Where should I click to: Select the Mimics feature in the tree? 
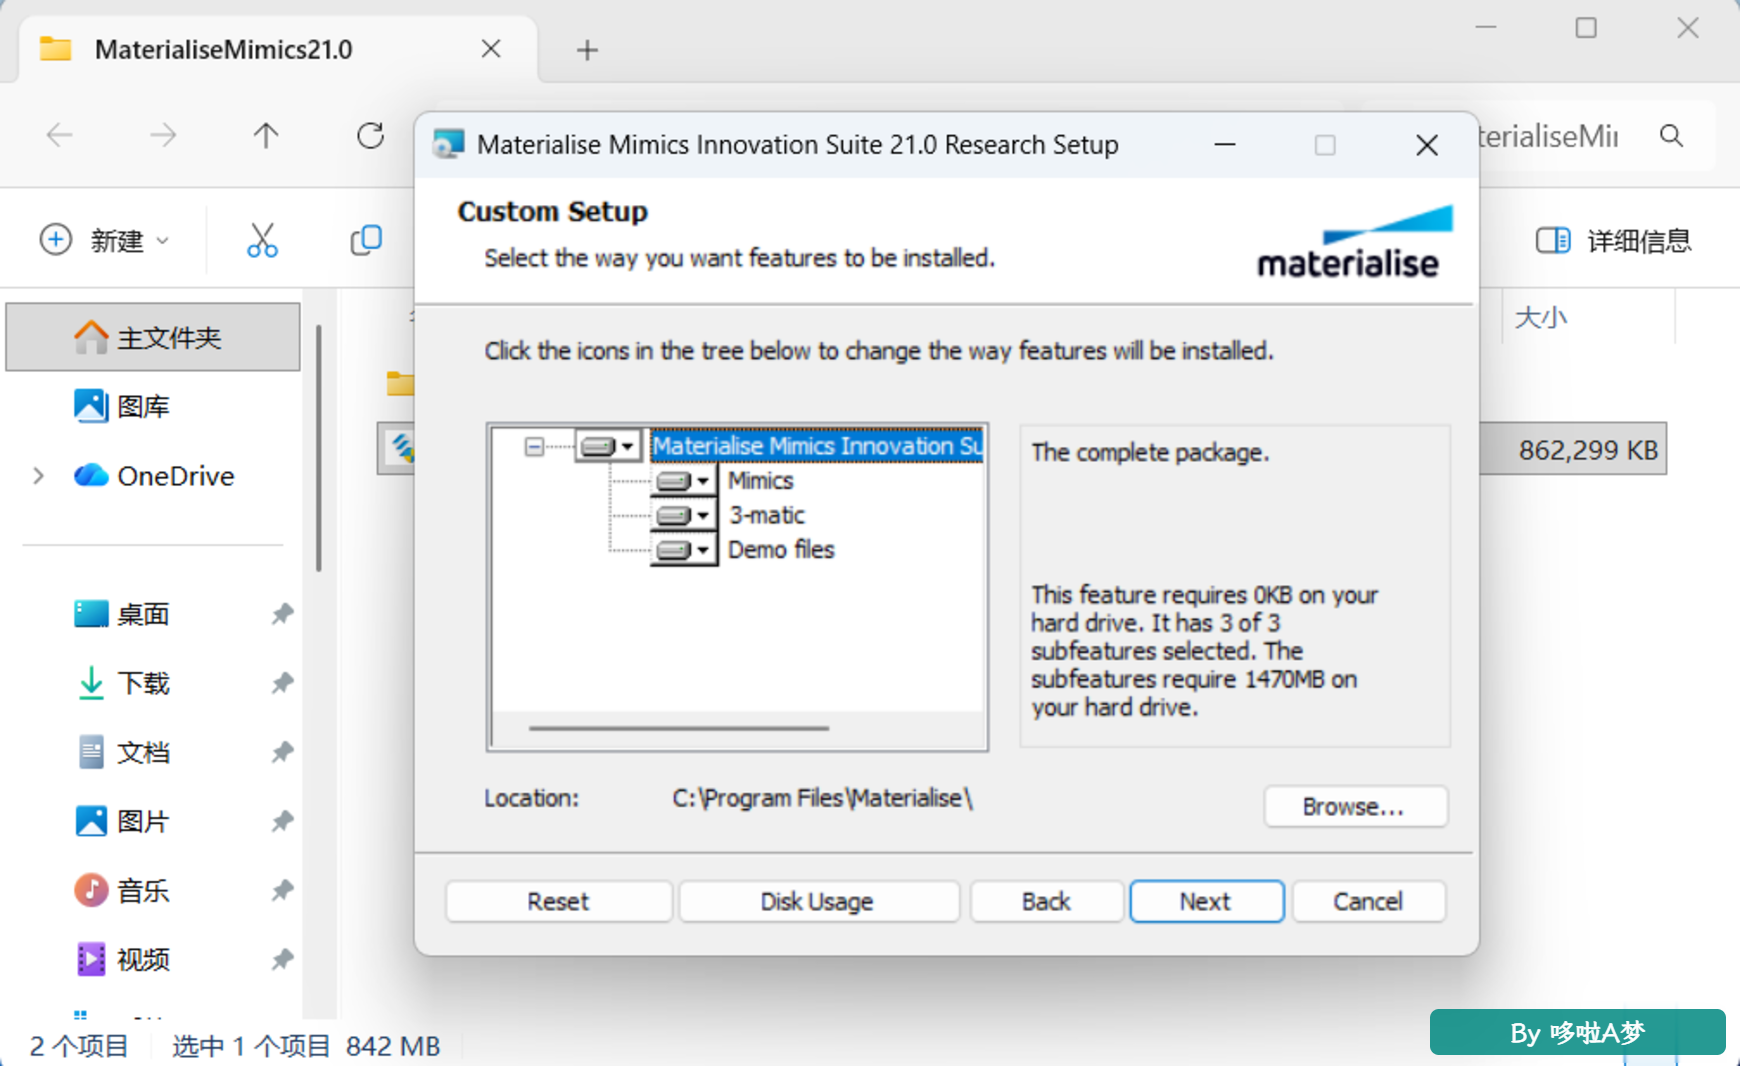tap(761, 481)
